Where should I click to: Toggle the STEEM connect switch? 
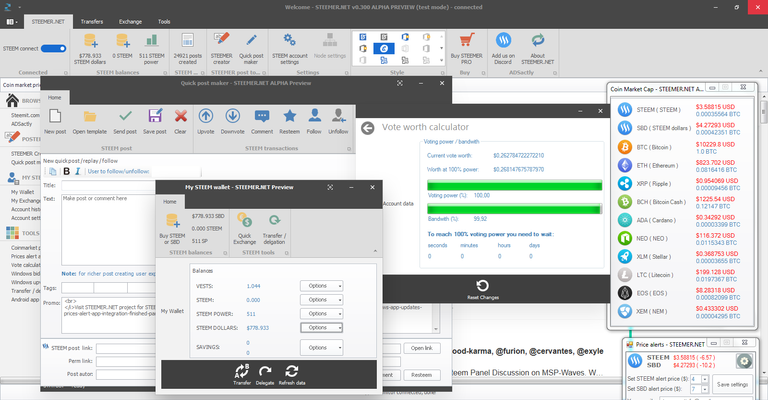pos(53,48)
